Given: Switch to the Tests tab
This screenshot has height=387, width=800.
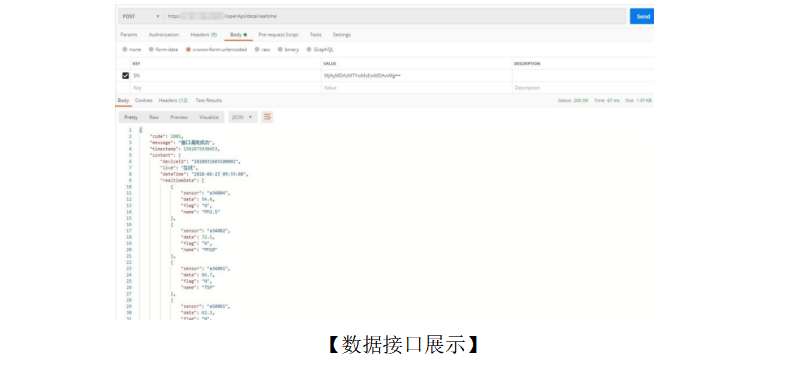Looking at the screenshot, I should coord(315,35).
